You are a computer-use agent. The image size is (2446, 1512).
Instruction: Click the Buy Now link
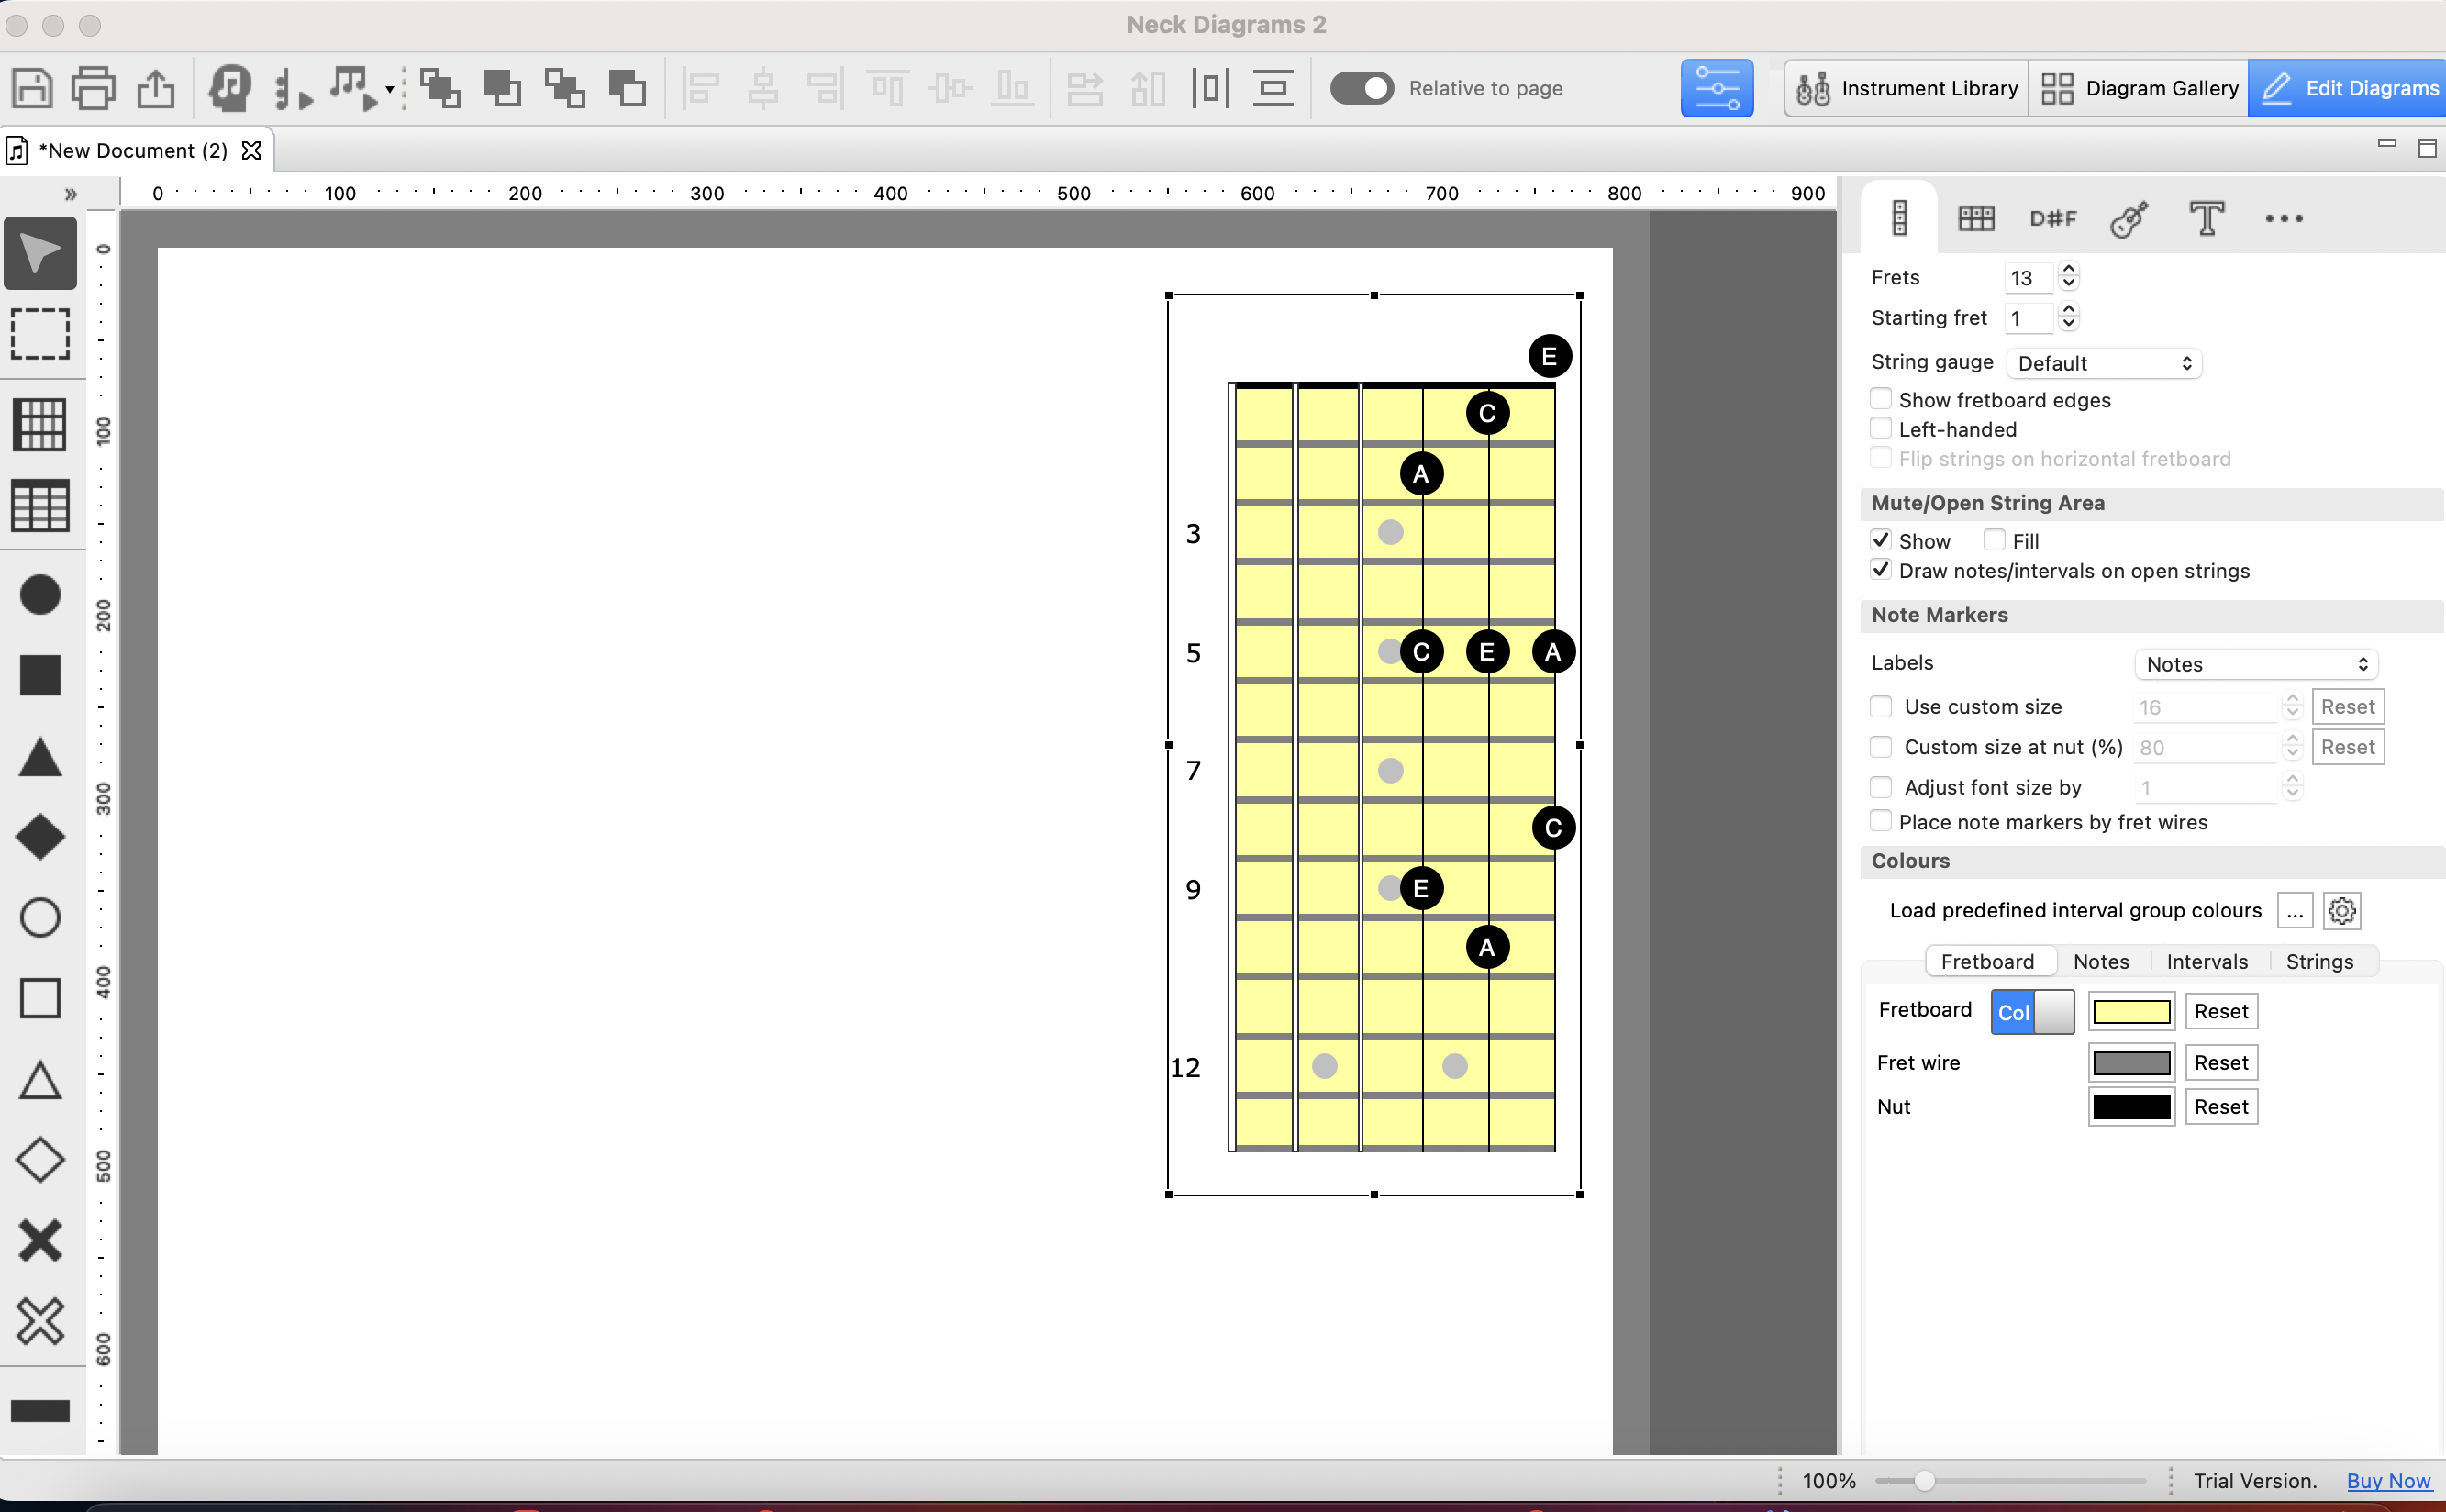pyautogui.click(x=2388, y=1481)
